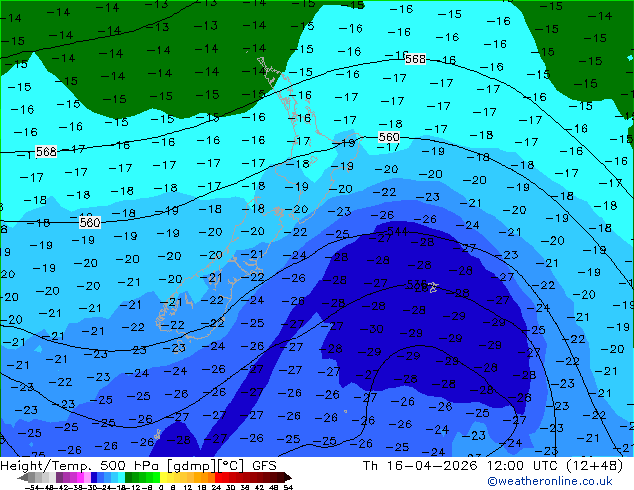Viewport: 634px width, 490px height.
Task: Click the 560 contour label on the left side
Action: click(90, 222)
